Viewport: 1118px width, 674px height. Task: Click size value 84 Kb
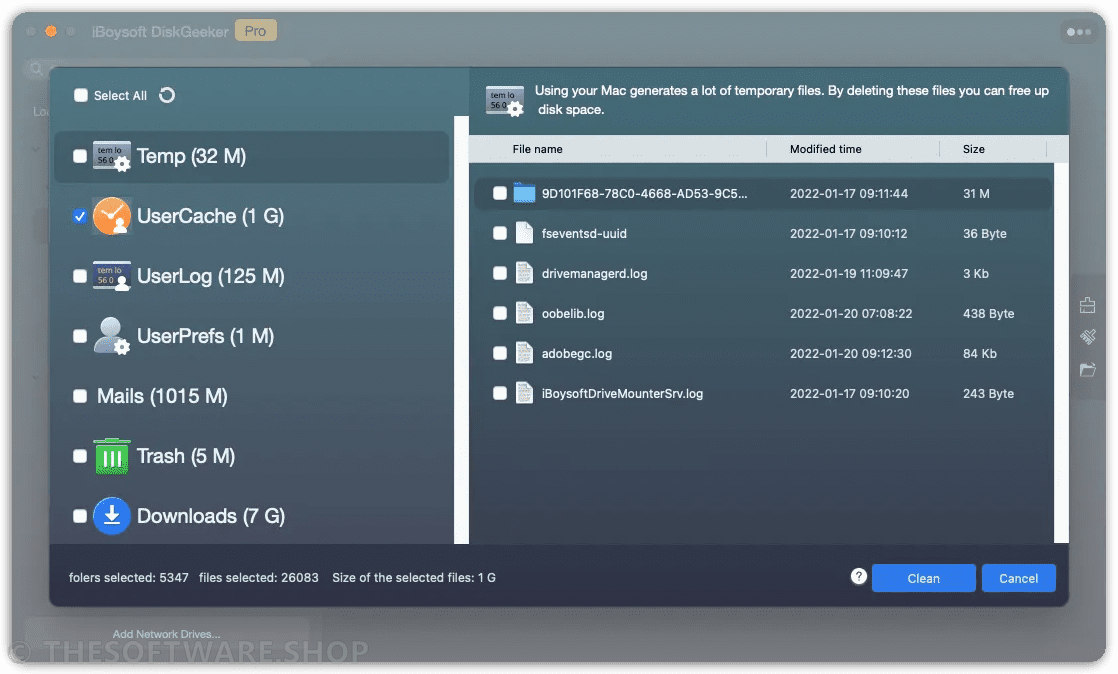[x=980, y=352]
